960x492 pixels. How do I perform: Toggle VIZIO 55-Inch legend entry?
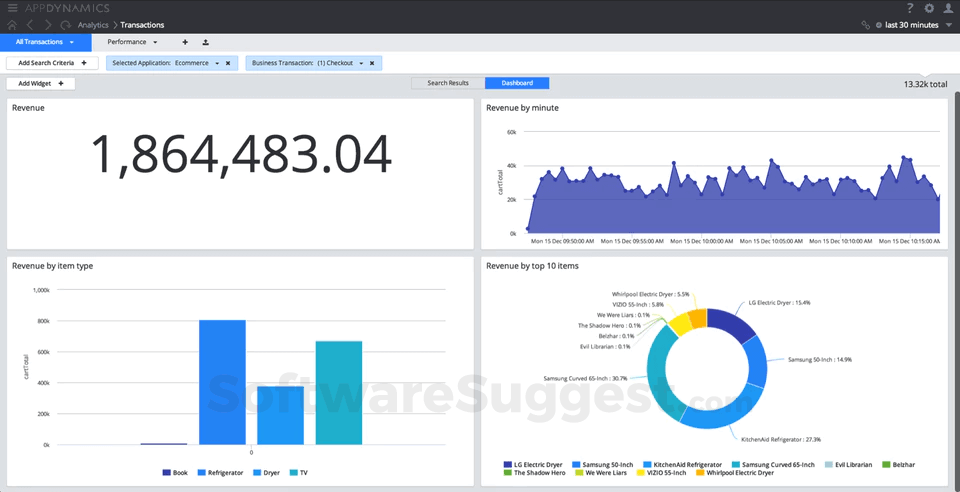[661, 473]
